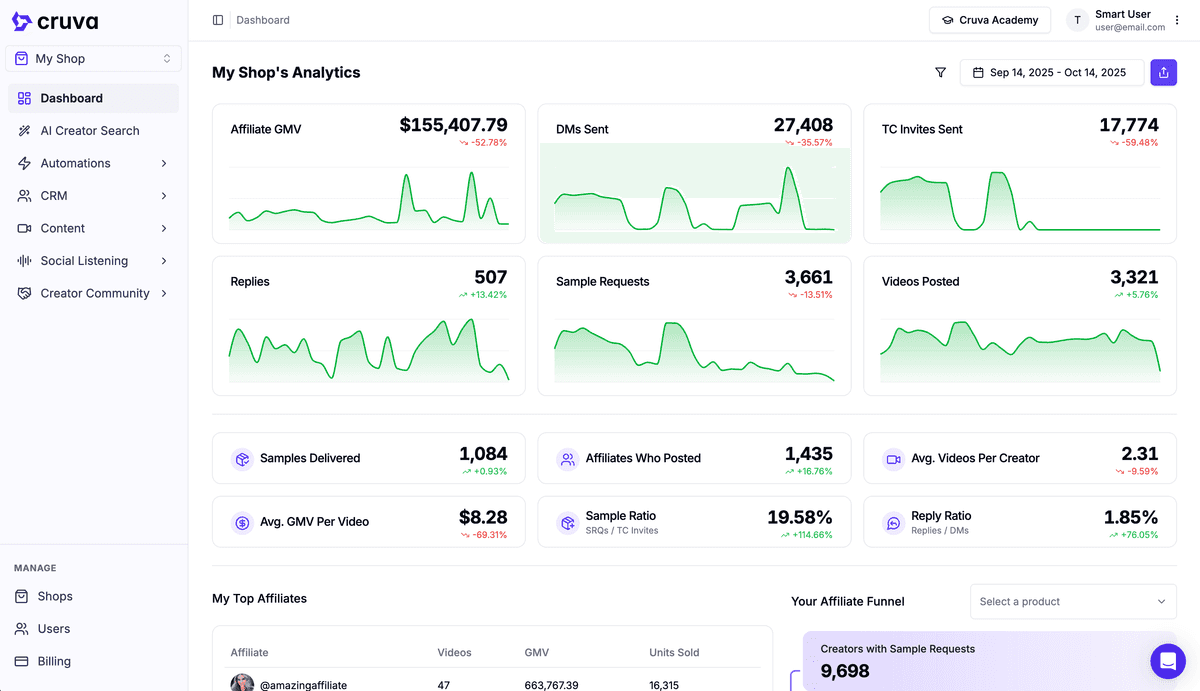This screenshot has height=691, width=1200.
Task: Go to AI Creator Search
Action: (90, 131)
